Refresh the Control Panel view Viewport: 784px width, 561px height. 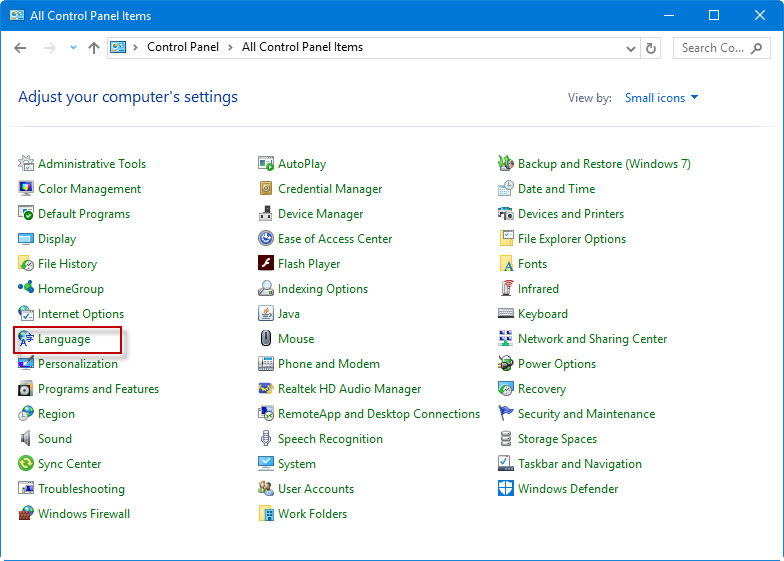[x=650, y=48]
